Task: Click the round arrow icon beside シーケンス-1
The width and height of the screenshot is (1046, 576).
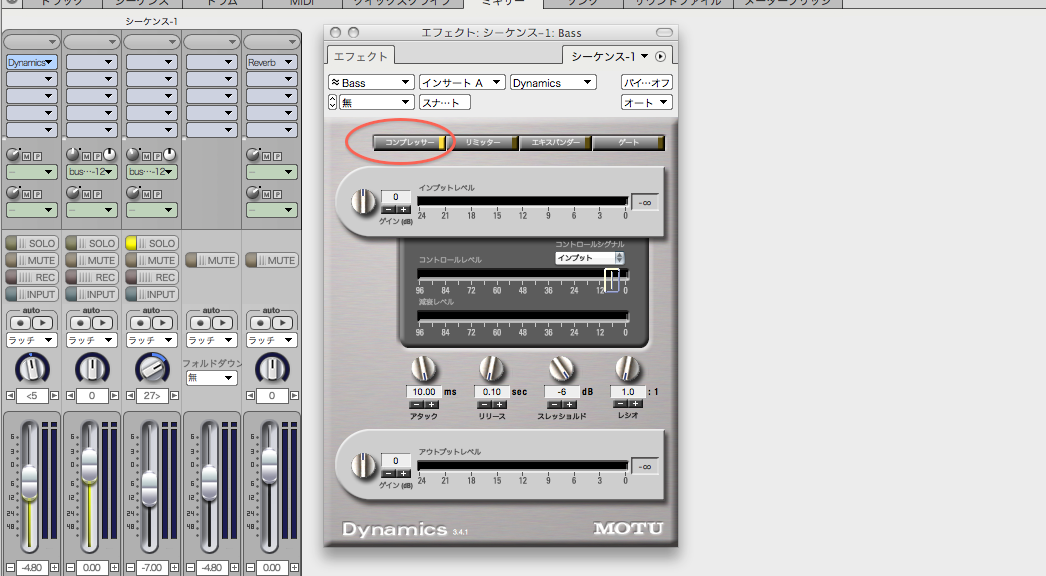Action: [660, 57]
